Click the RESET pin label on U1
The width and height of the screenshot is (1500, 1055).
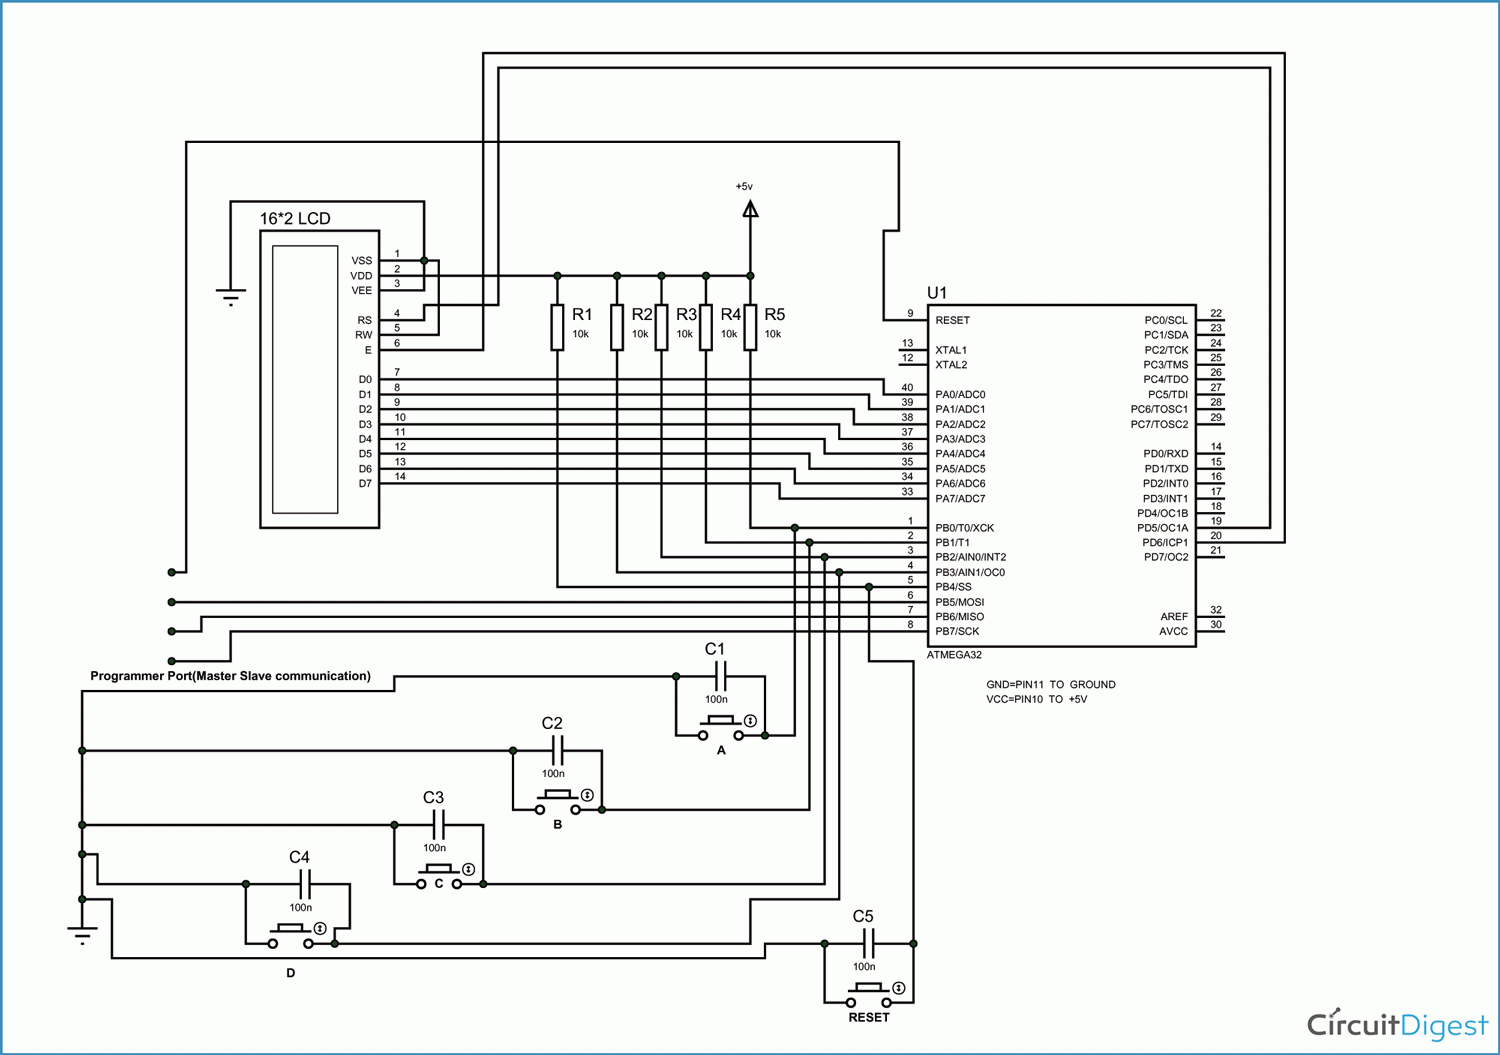(x=953, y=320)
